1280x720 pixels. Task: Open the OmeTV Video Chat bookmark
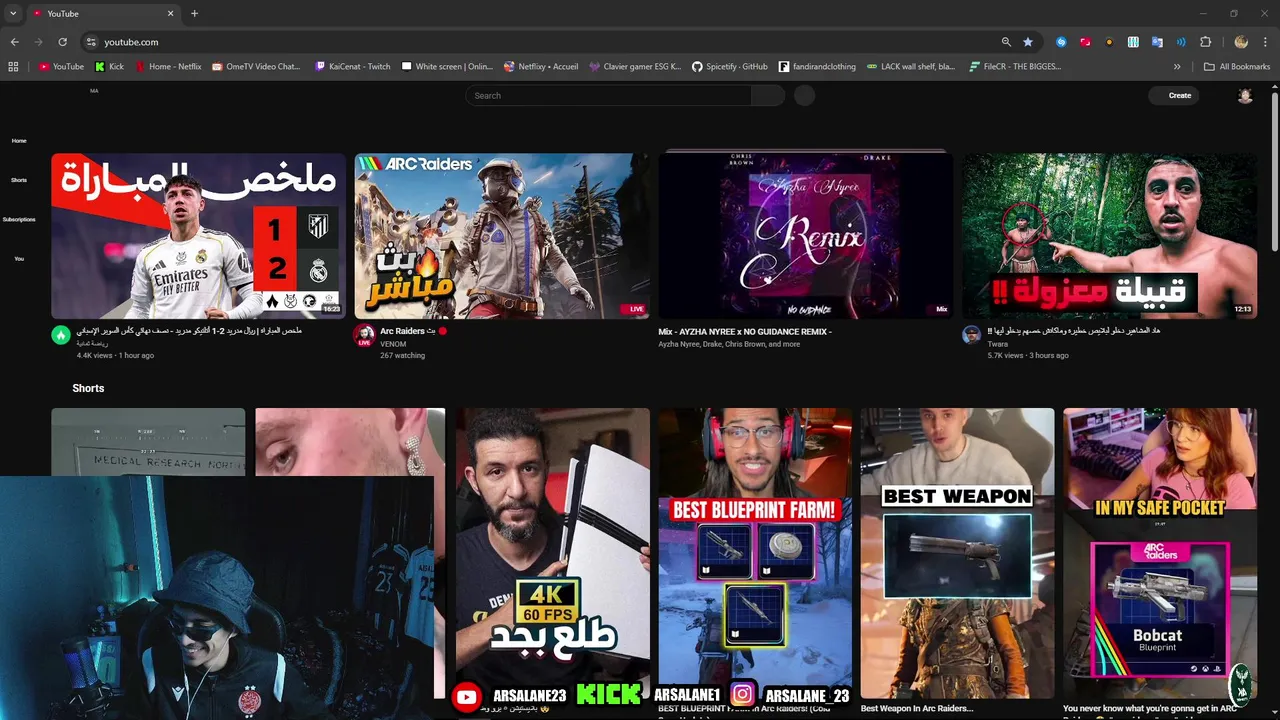(x=257, y=67)
